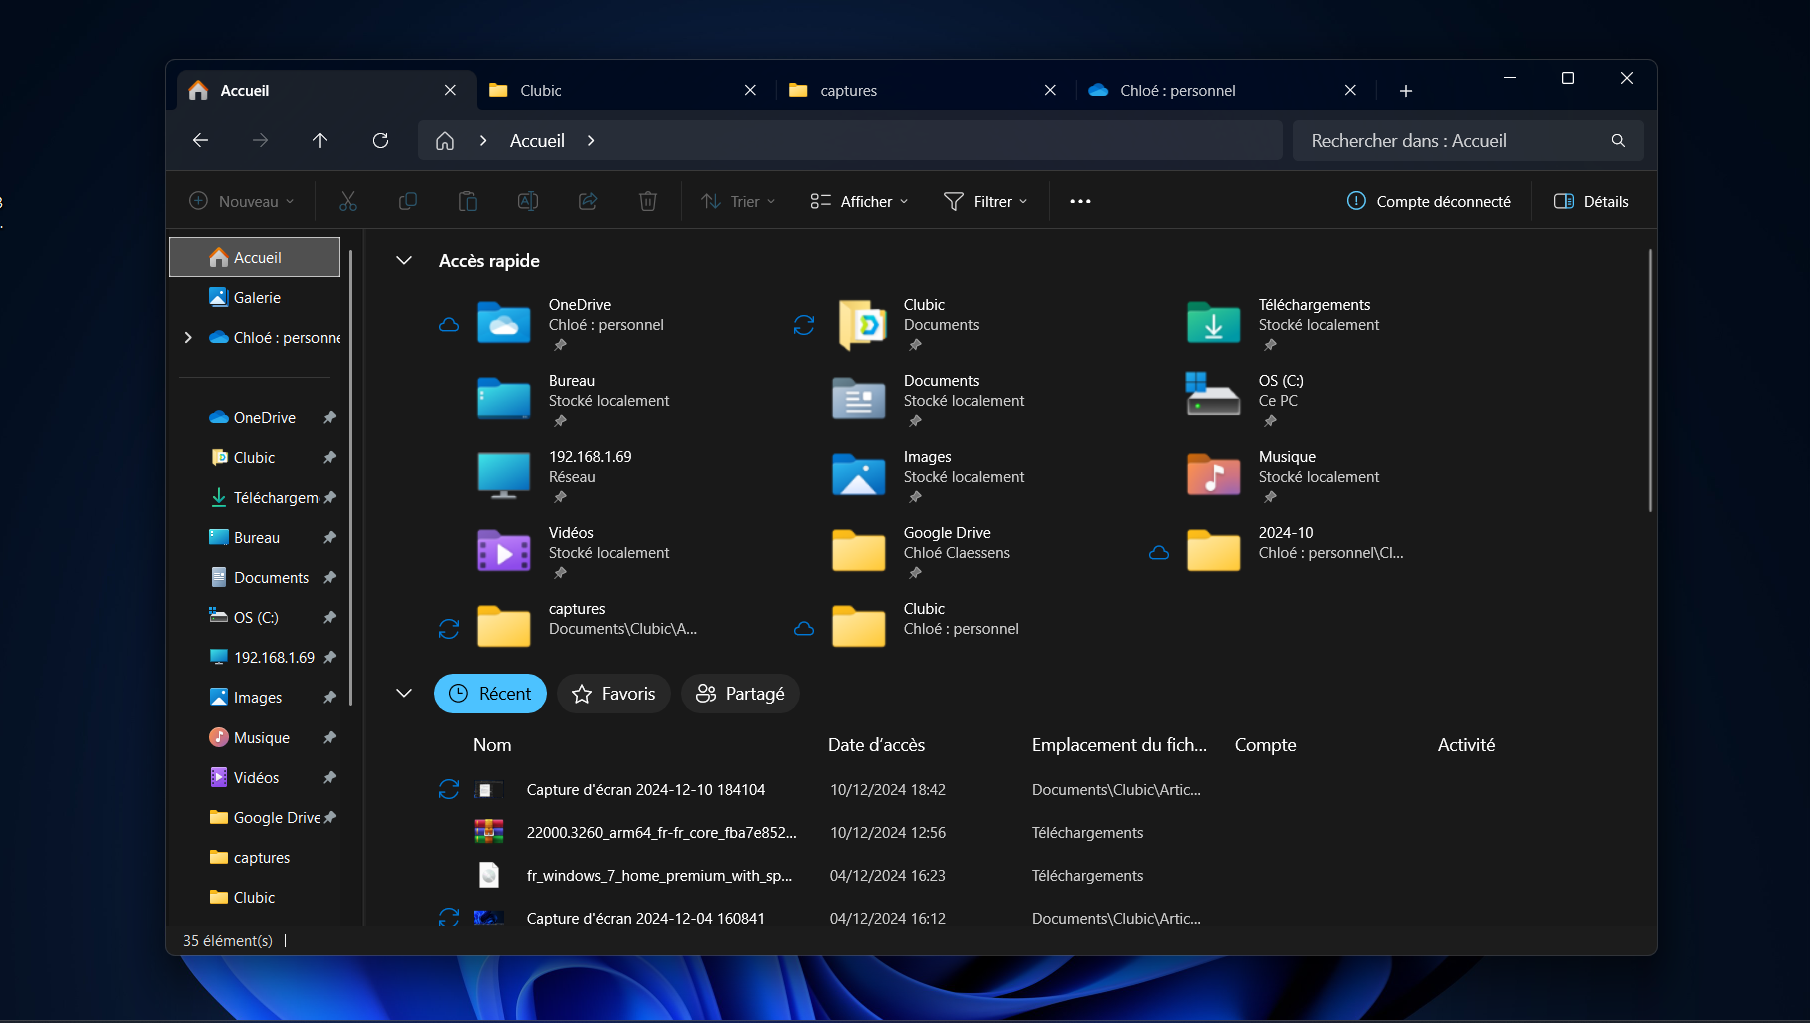Select the Cut icon in the toolbar
The height and width of the screenshot is (1023, 1810).
pyautogui.click(x=348, y=201)
